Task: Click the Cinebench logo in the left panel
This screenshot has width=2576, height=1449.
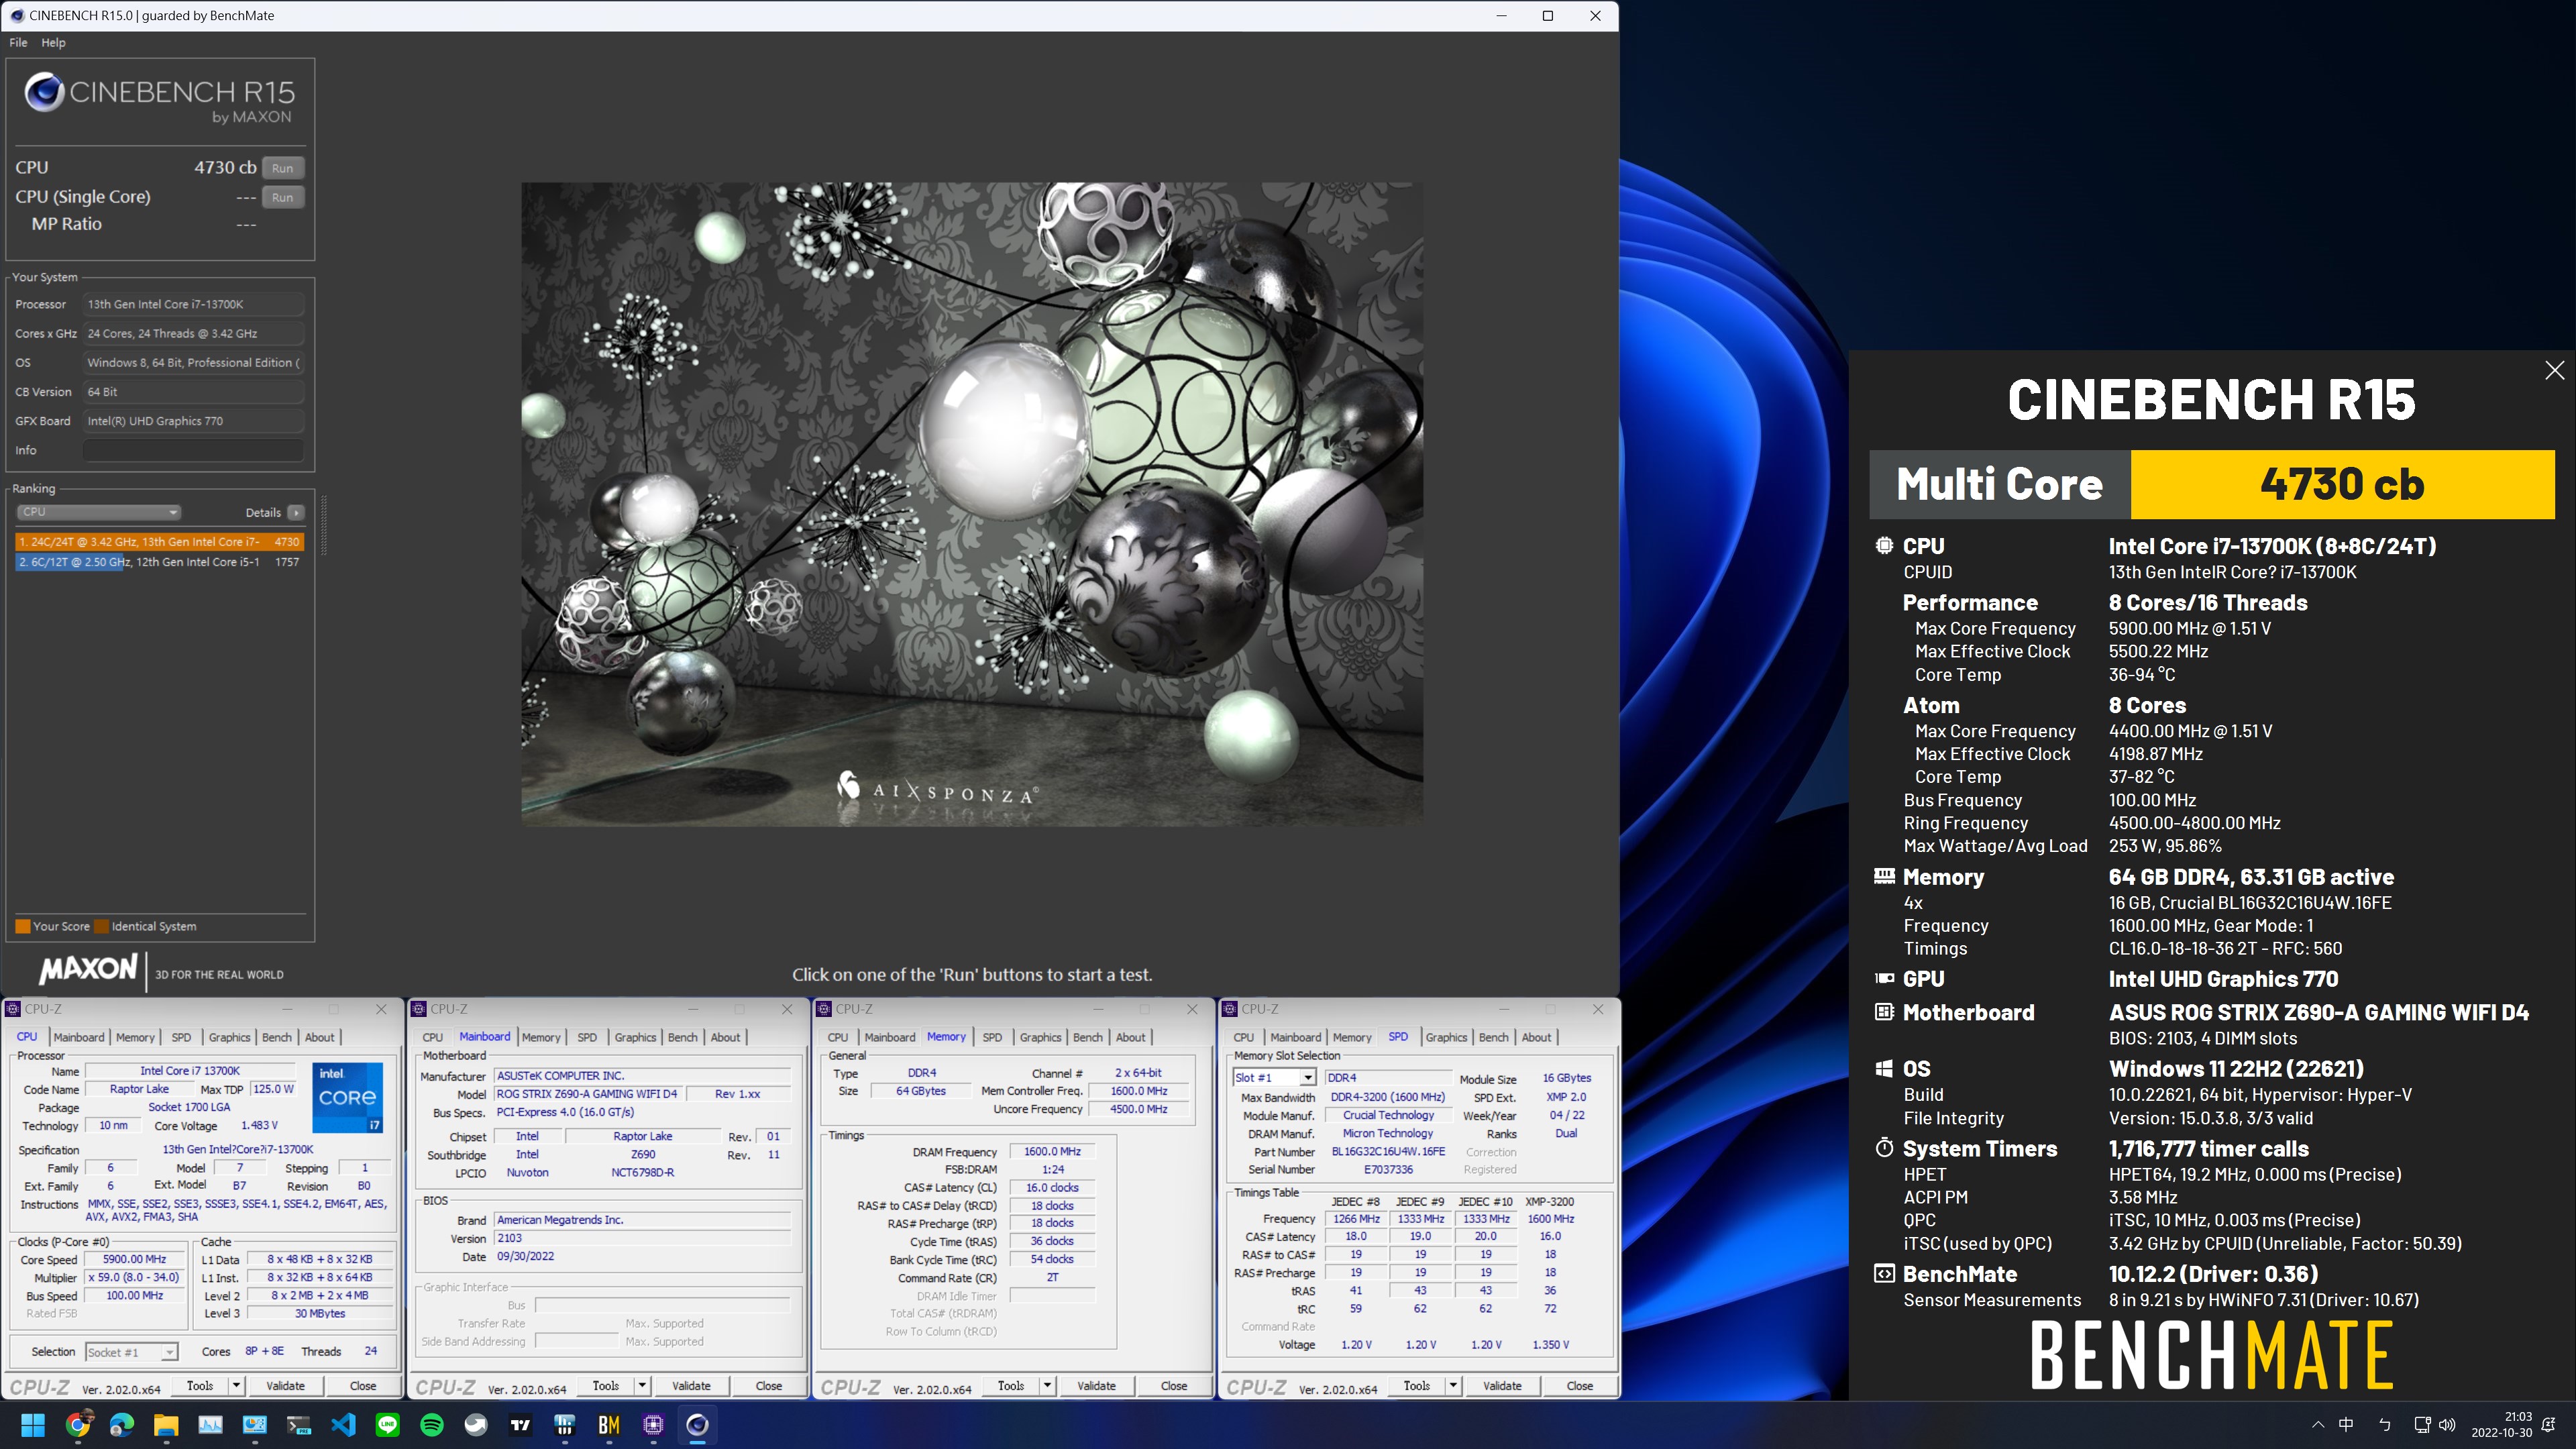Action: [x=160, y=98]
